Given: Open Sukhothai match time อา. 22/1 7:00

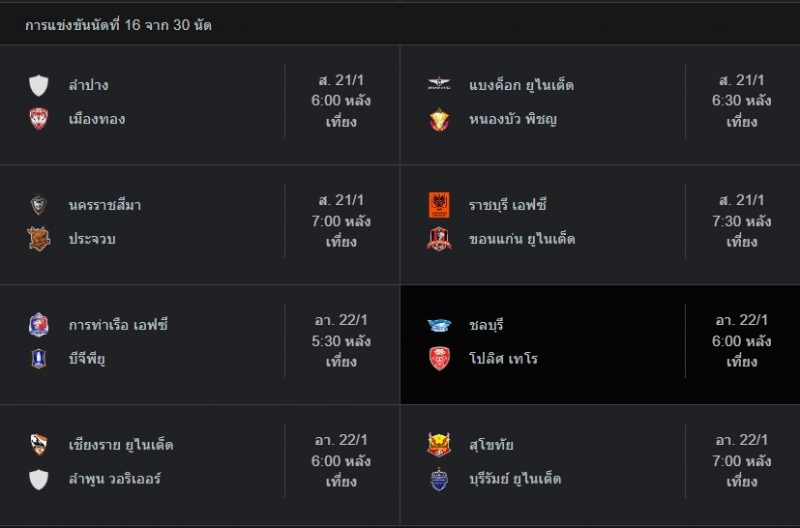Looking at the screenshot, I should point(741,461).
